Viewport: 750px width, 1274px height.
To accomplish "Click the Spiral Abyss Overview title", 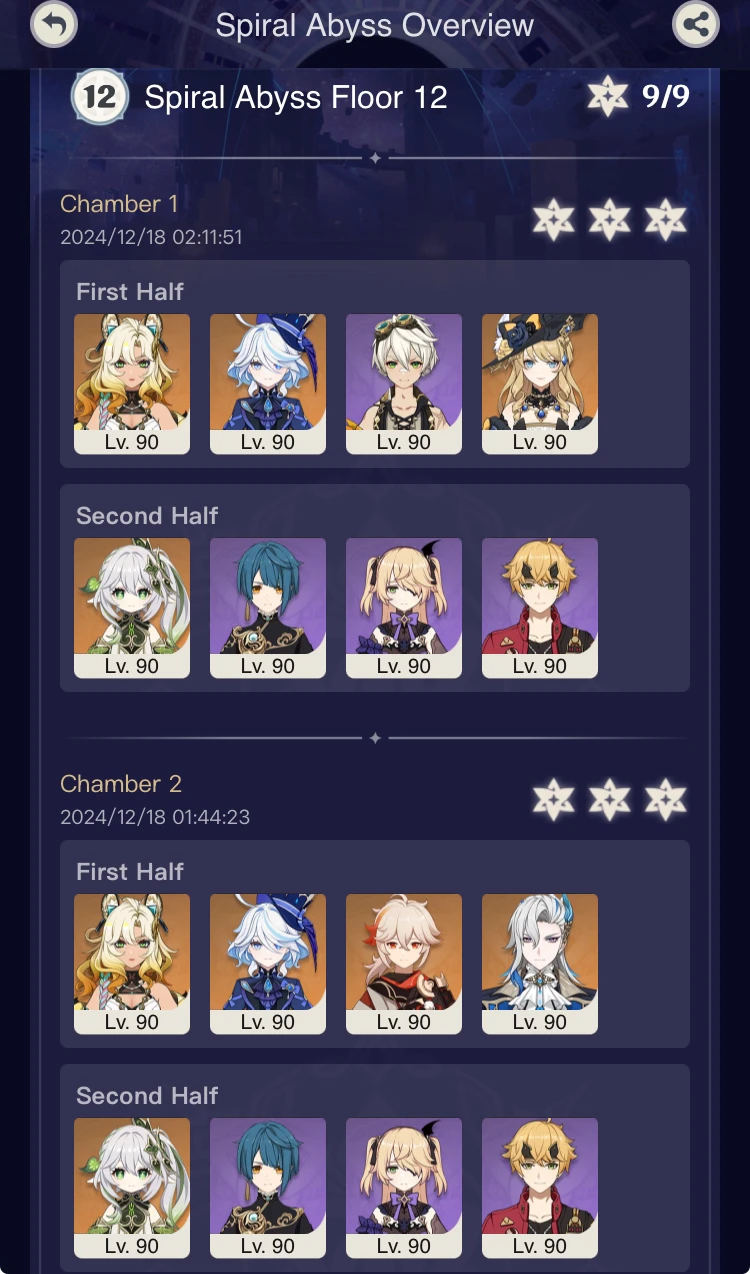I will (375, 26).
